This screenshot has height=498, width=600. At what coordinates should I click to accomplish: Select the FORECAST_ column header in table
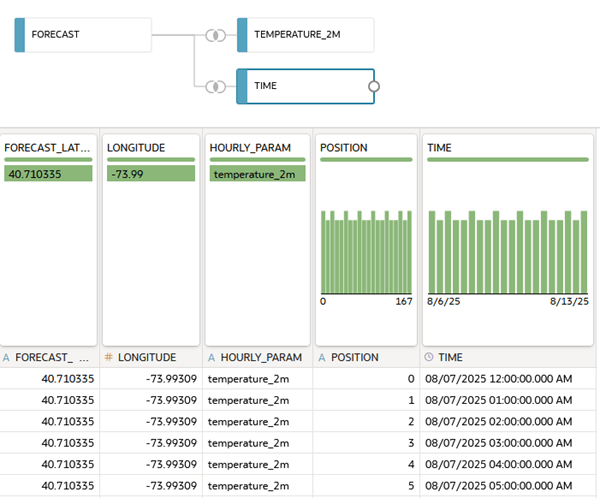pos(50,358)
